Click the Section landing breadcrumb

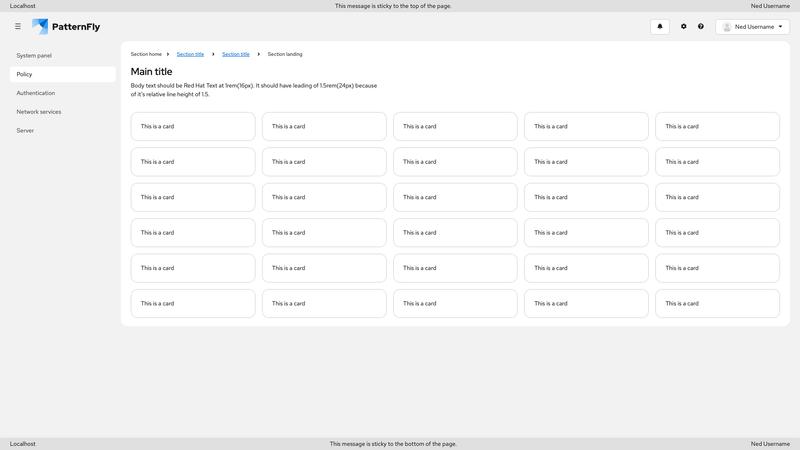(285, 54)
